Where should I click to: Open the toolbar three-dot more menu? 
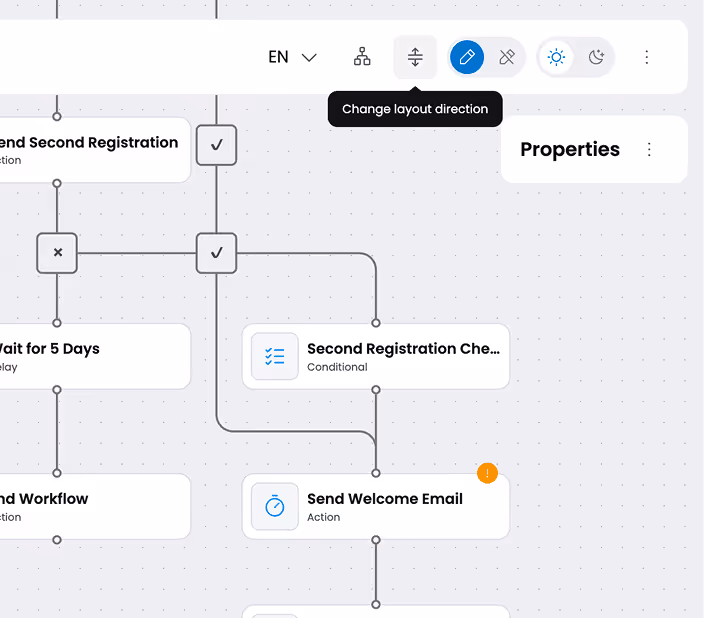point(647,57)
